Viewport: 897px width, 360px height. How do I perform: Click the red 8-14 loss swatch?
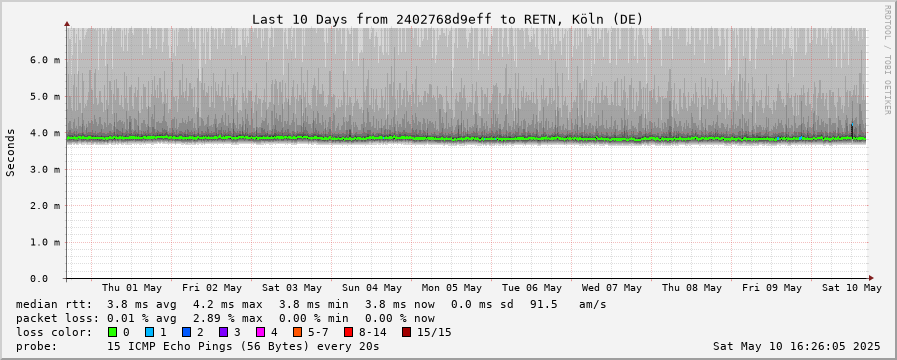point(348,332)
